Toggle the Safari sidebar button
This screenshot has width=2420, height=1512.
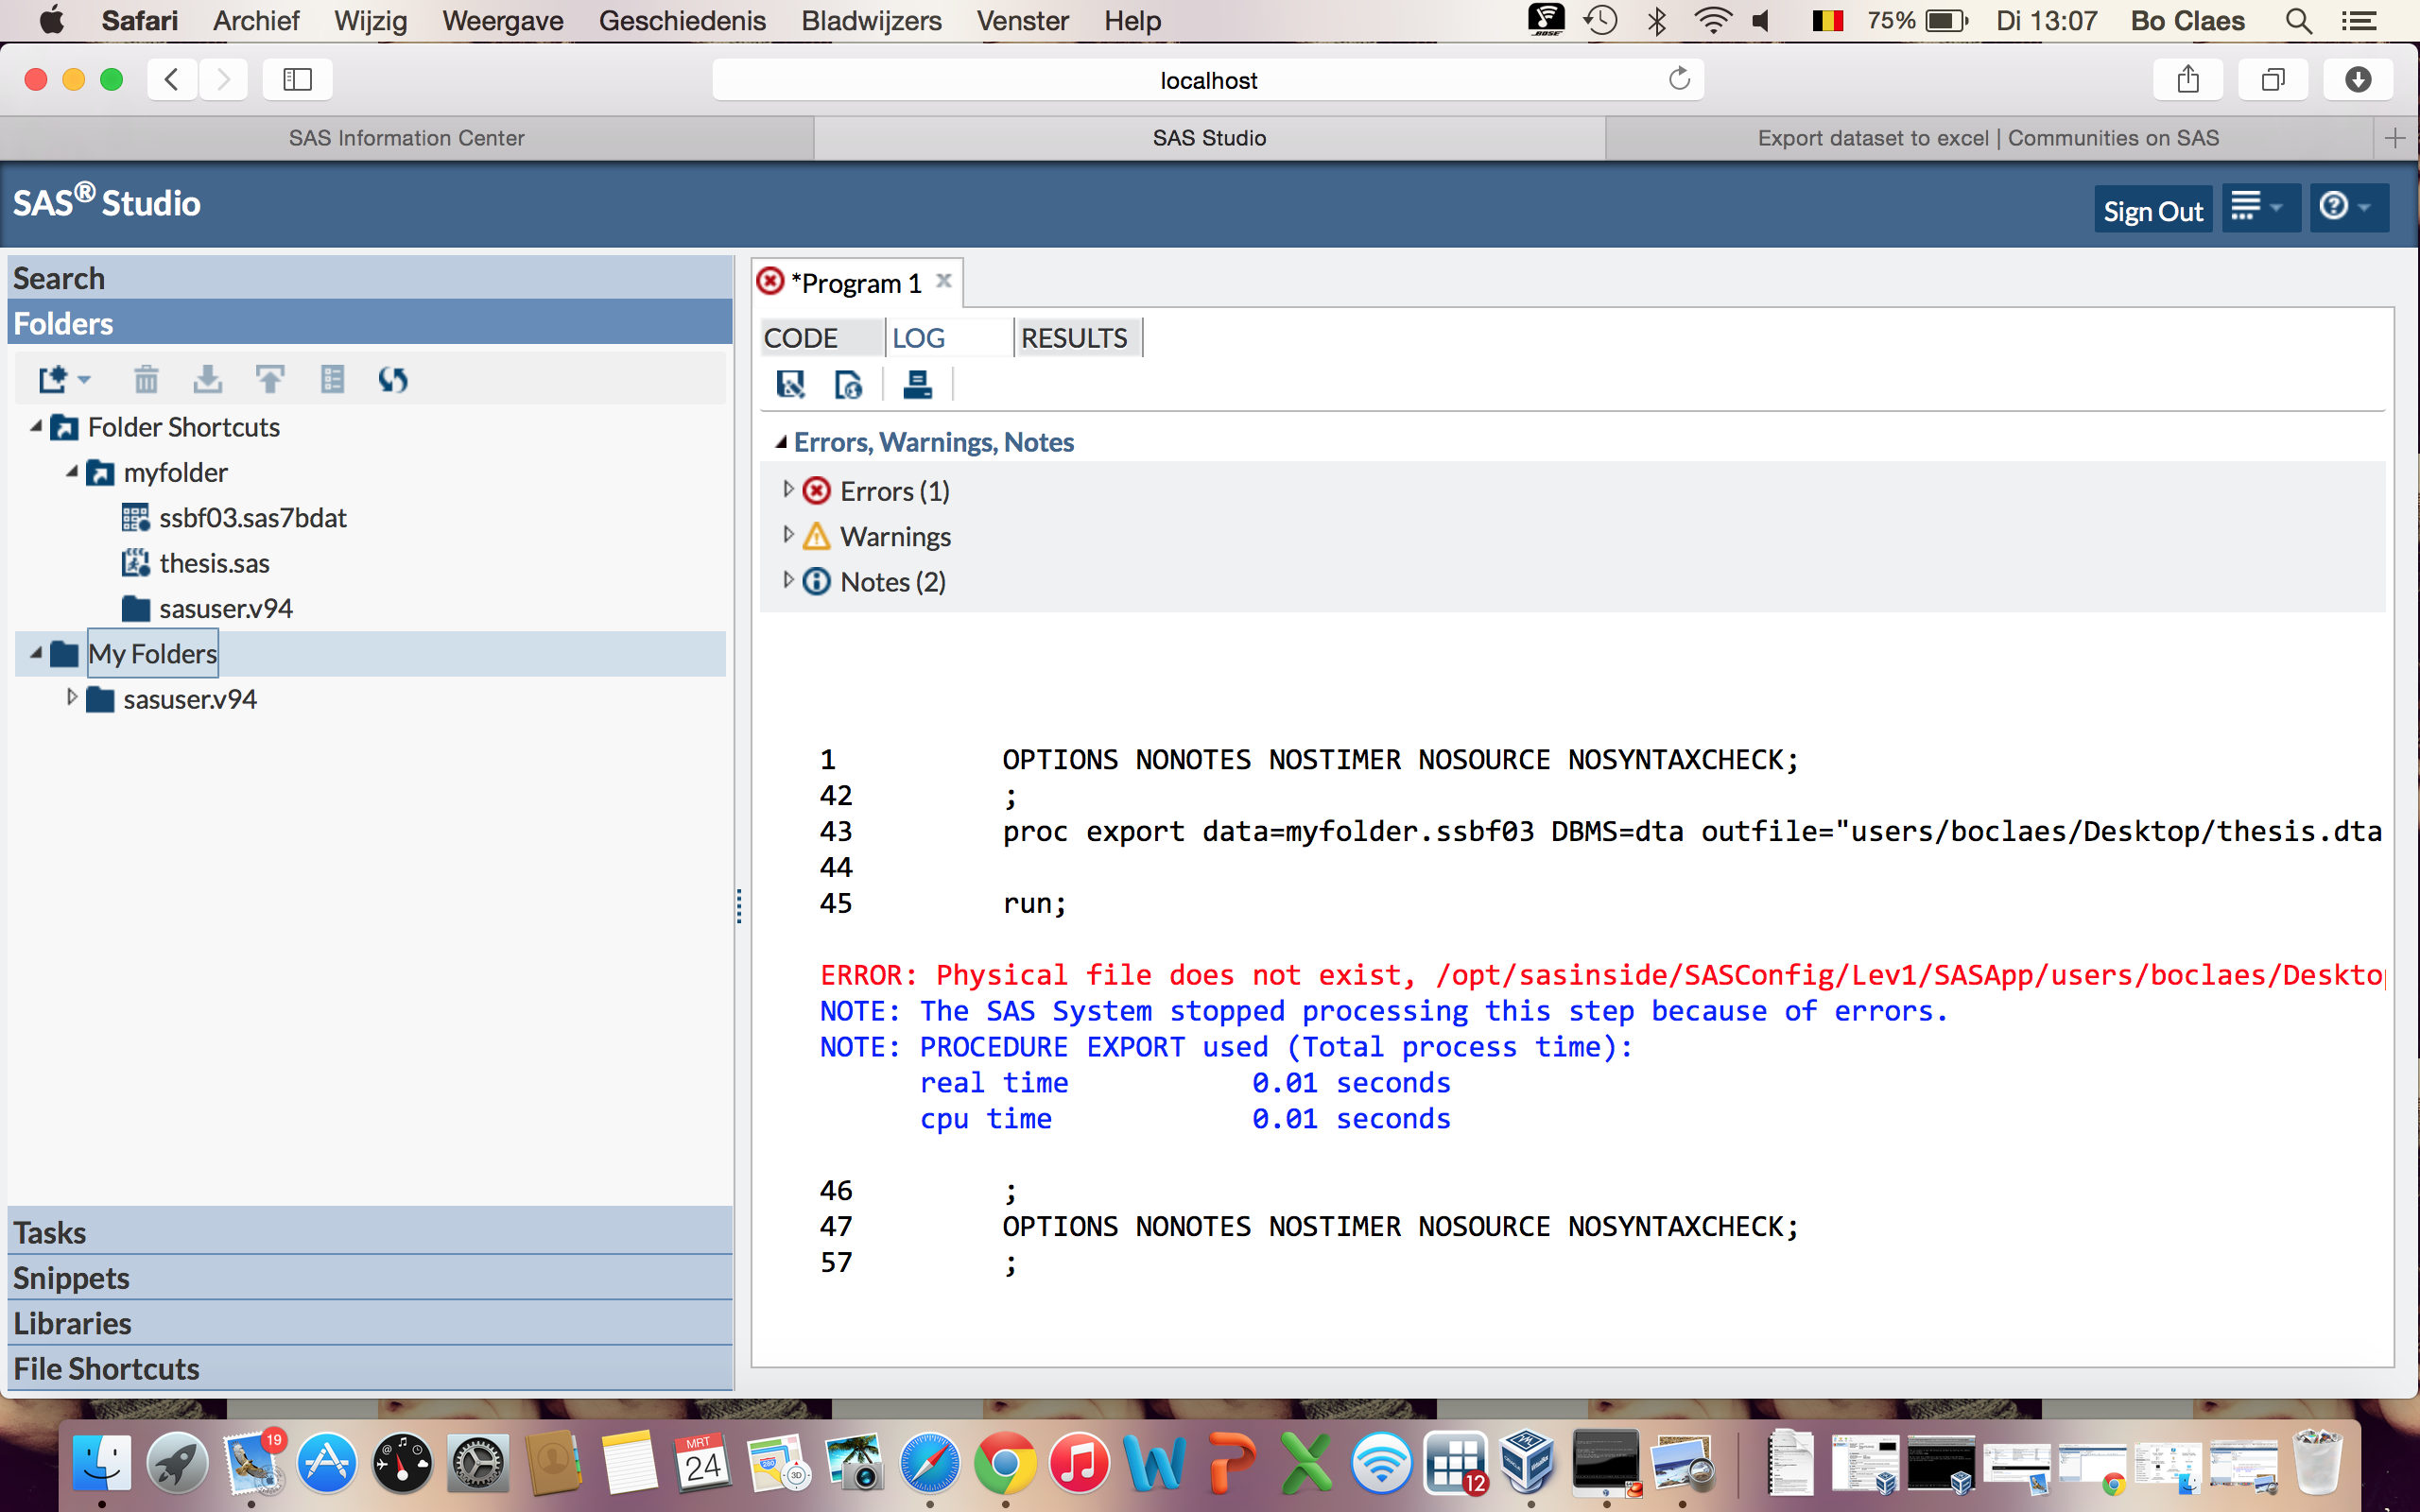(x=297, y=80)
